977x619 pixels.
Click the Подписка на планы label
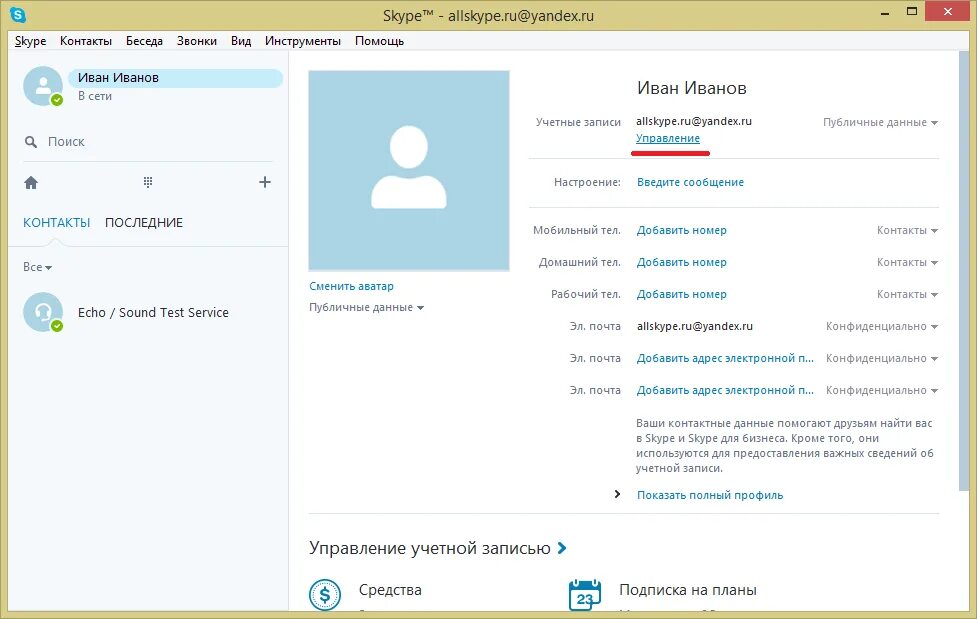[x=688, y=590]
